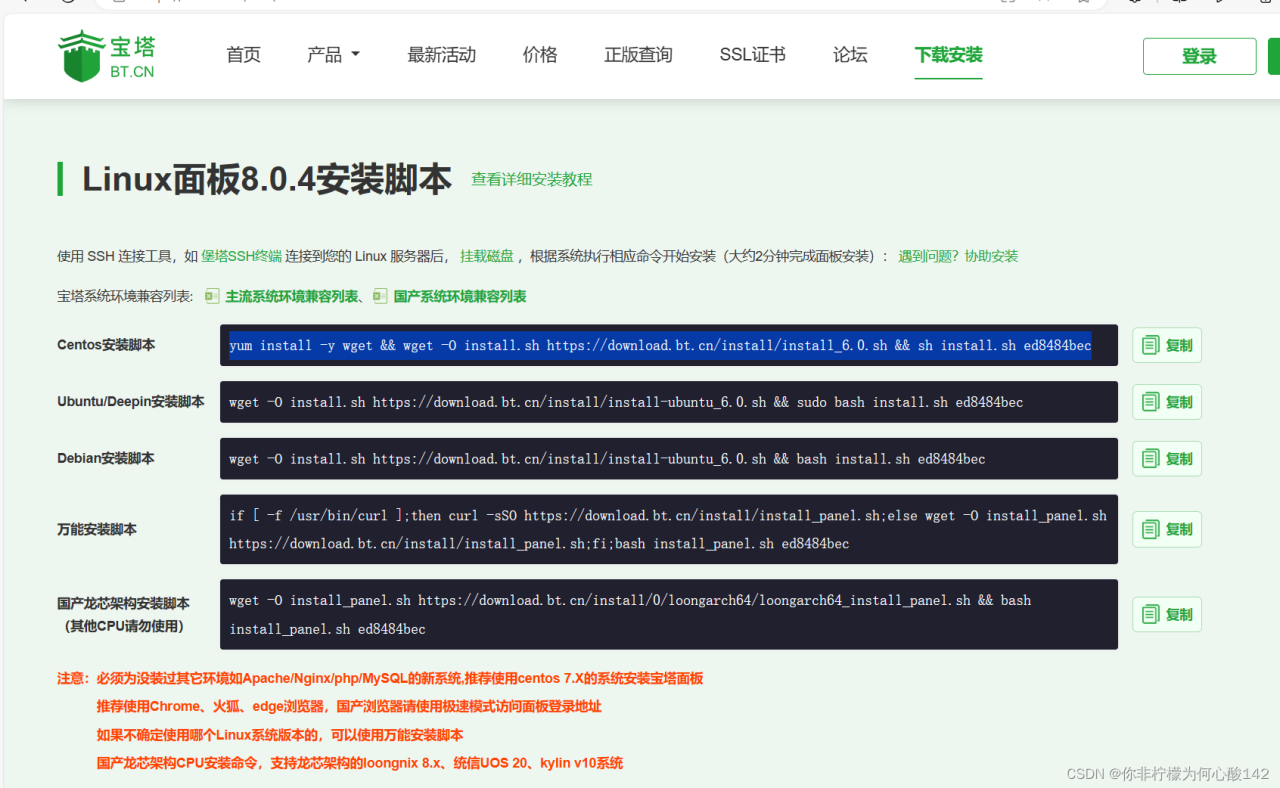The height and width of the screenshot is (788, 1280).
Task: Click the 登录 button
Action: point(1198,56)
